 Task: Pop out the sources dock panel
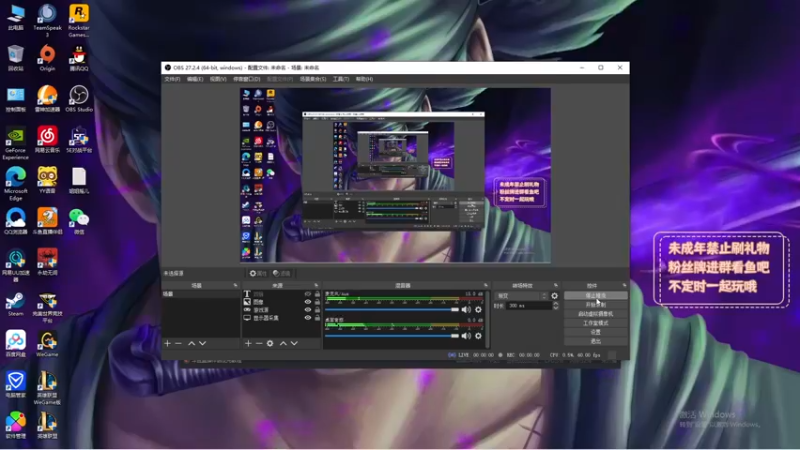coord(316,285)
